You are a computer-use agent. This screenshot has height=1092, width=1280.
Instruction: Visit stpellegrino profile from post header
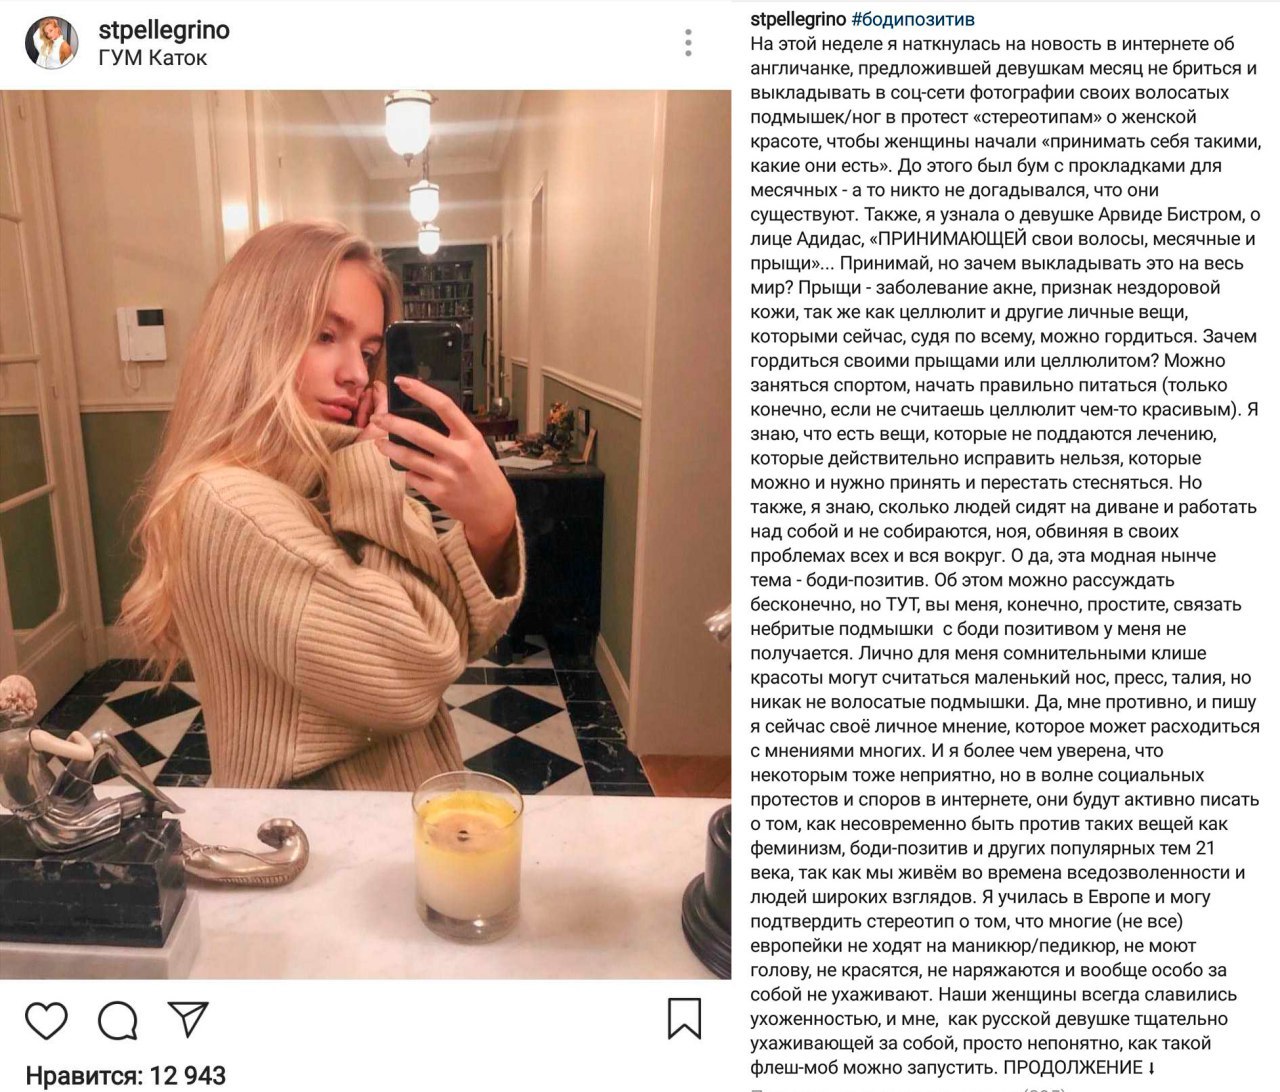(164, 30)
